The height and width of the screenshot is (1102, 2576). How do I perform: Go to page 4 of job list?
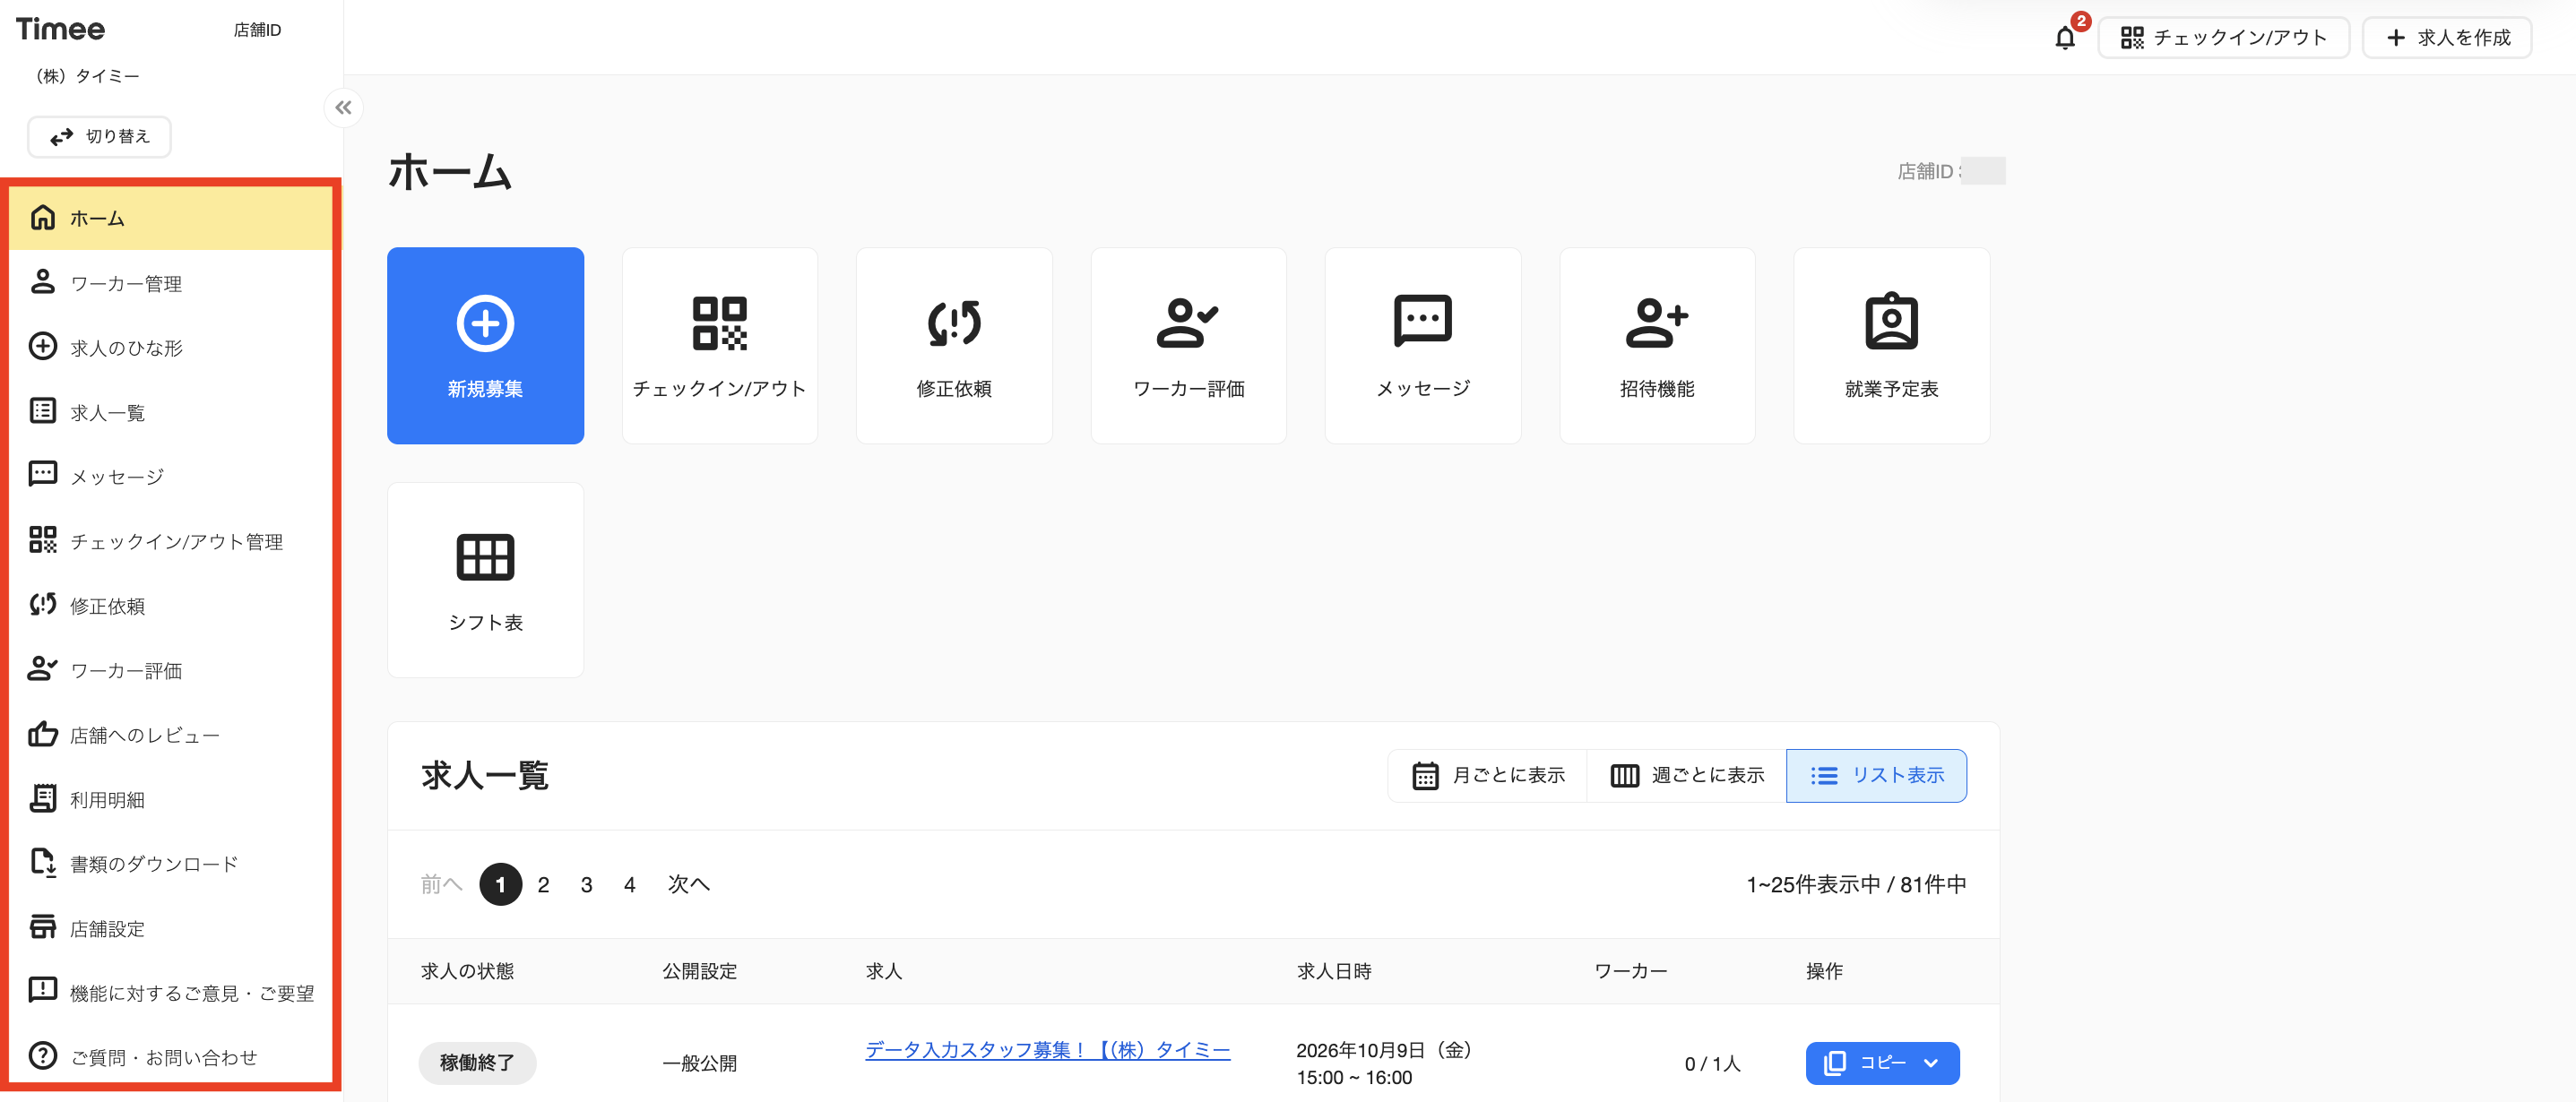(629, 885)
